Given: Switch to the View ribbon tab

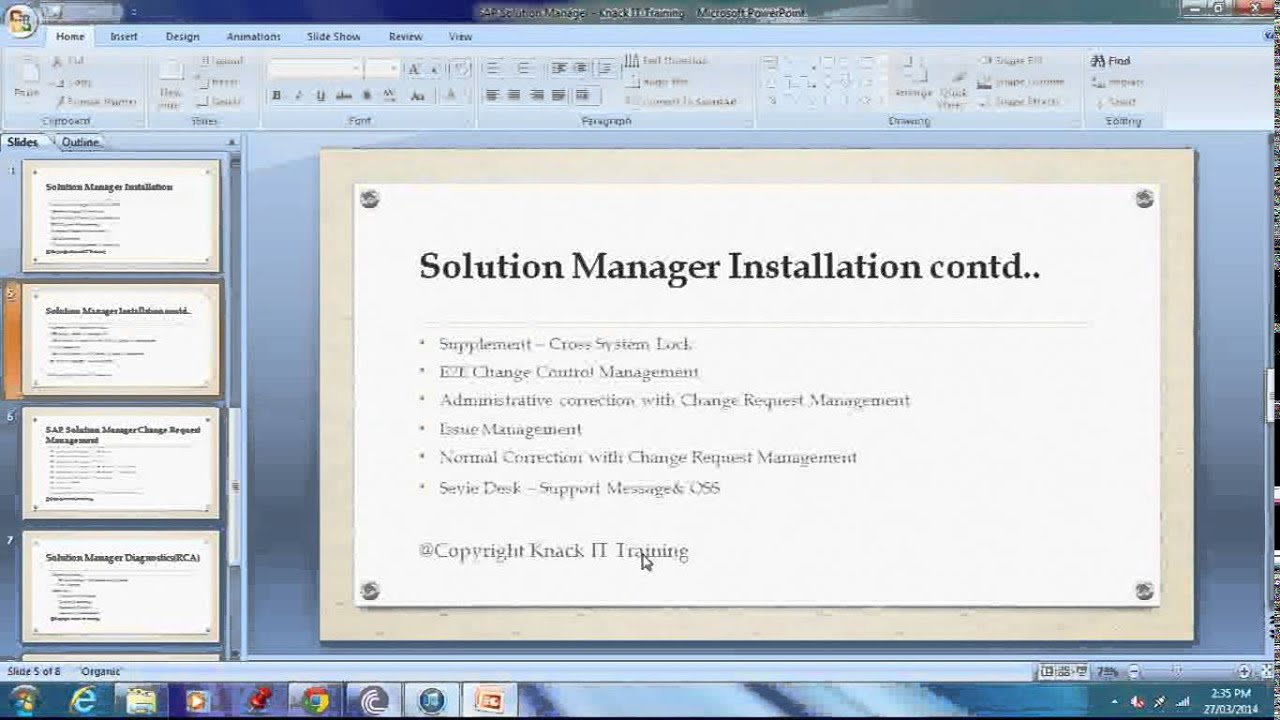Looking at the screenshot, I should (x=460, y=36).
